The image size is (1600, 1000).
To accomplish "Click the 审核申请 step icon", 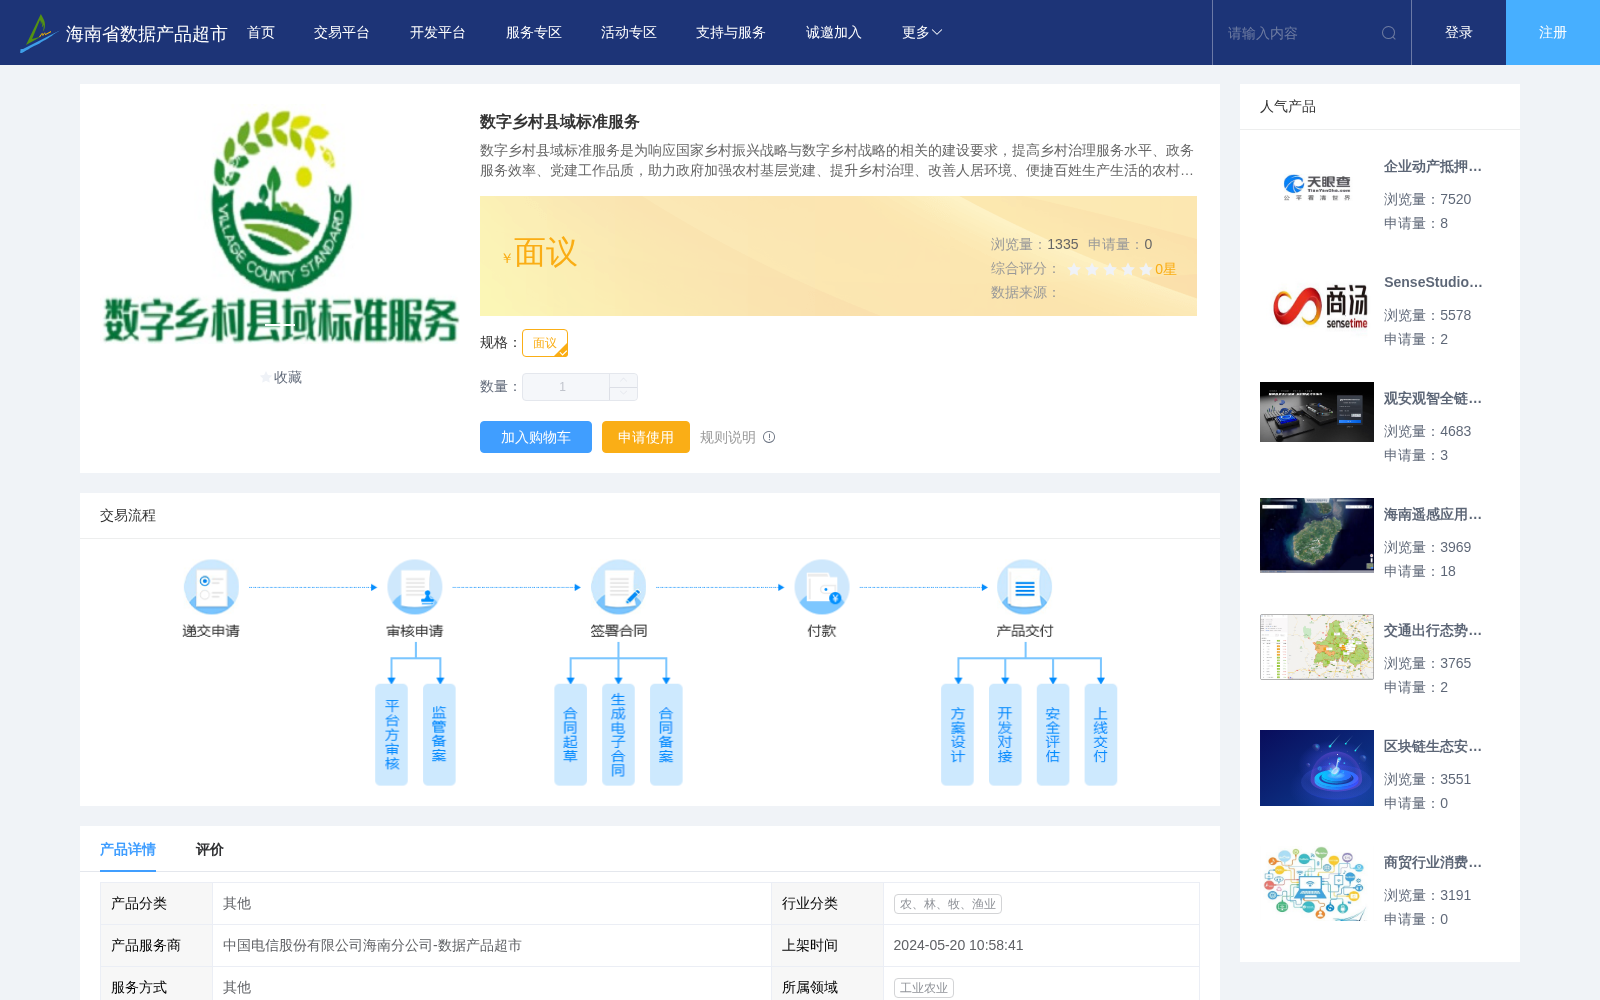I will click(415, 587).
